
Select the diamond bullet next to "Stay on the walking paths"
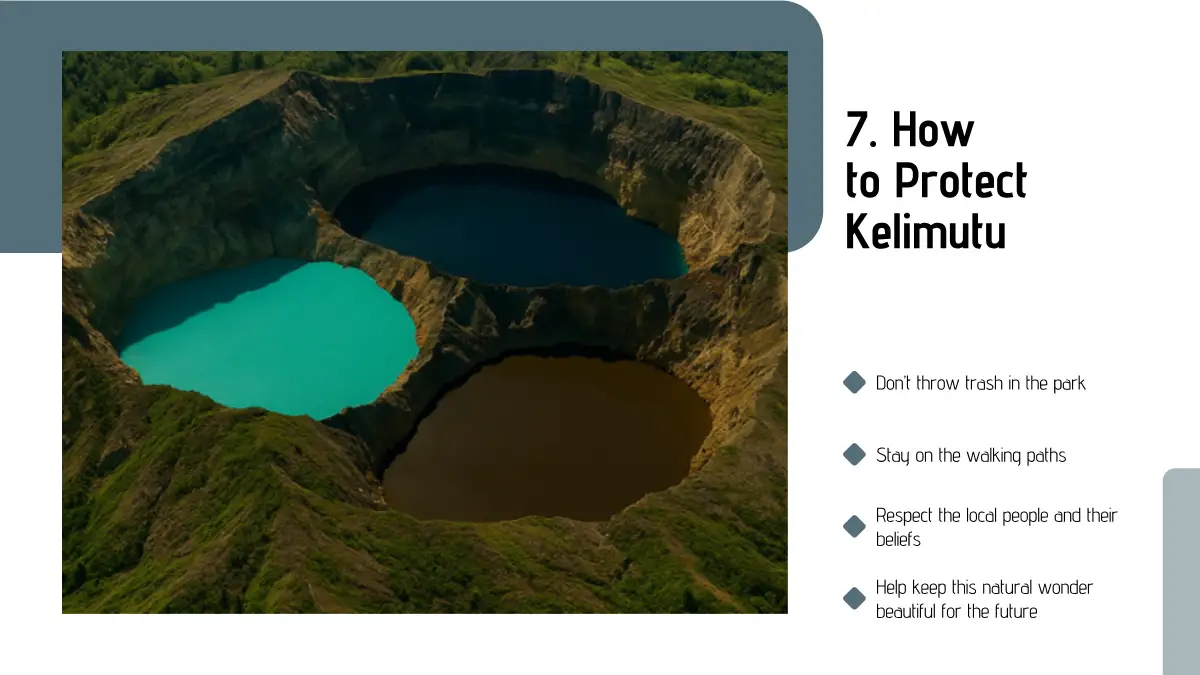pyautogui.click(x=854, y=455)
